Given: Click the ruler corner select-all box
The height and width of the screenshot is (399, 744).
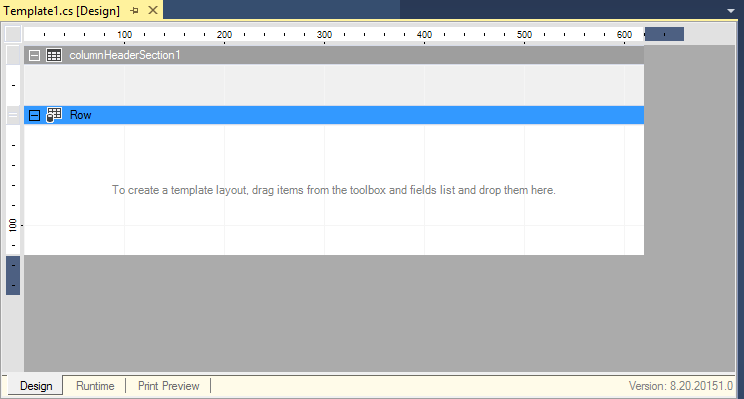Looking at the screenshot, I should 13,34.
